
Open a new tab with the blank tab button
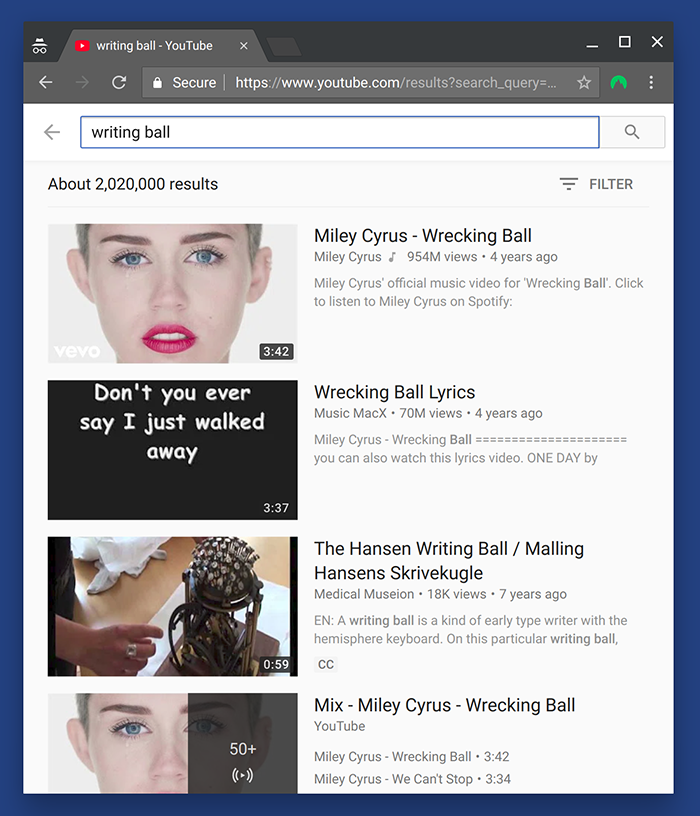284,47
